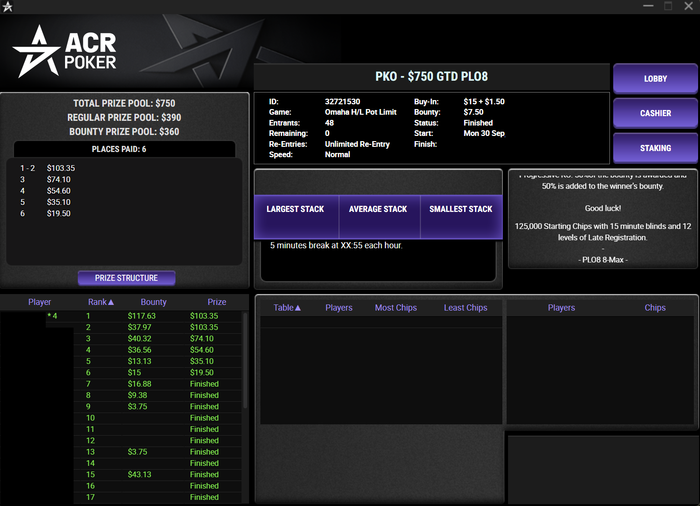The image size is (700, 506).
Task: Open the Staking page
Action: (x=655, y=148)
